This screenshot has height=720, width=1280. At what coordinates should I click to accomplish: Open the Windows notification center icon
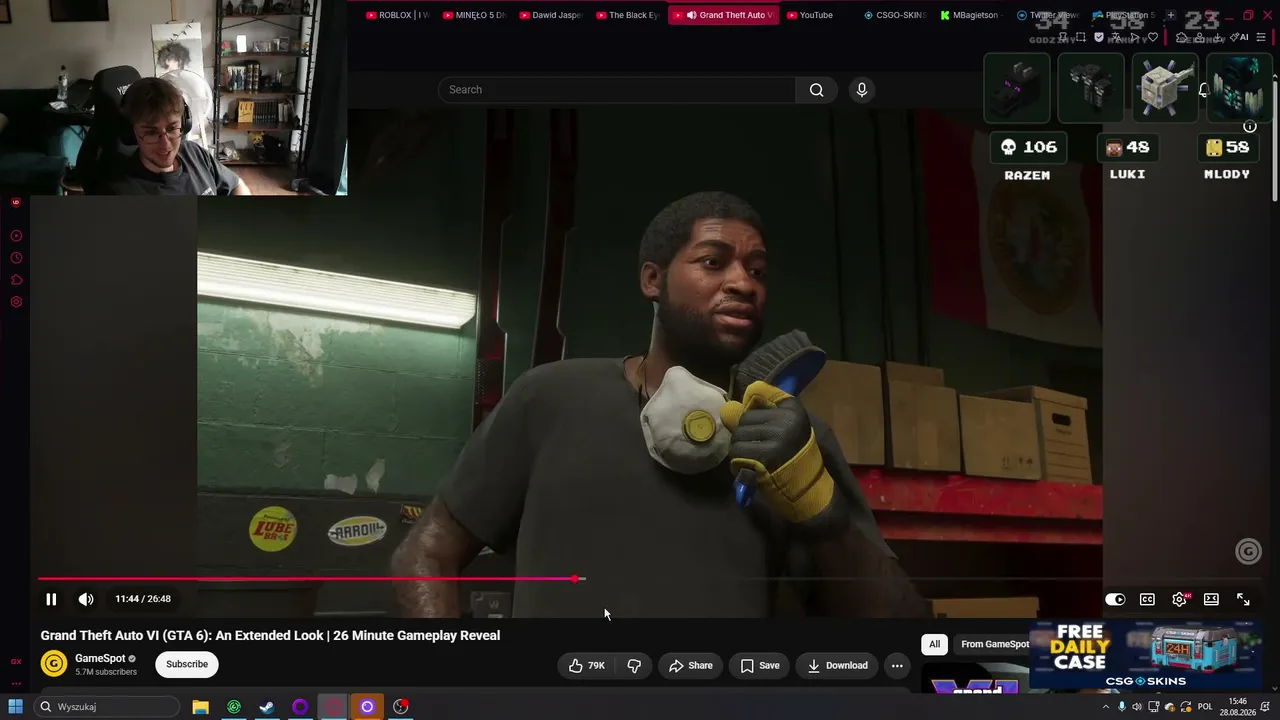[1266, 707]
